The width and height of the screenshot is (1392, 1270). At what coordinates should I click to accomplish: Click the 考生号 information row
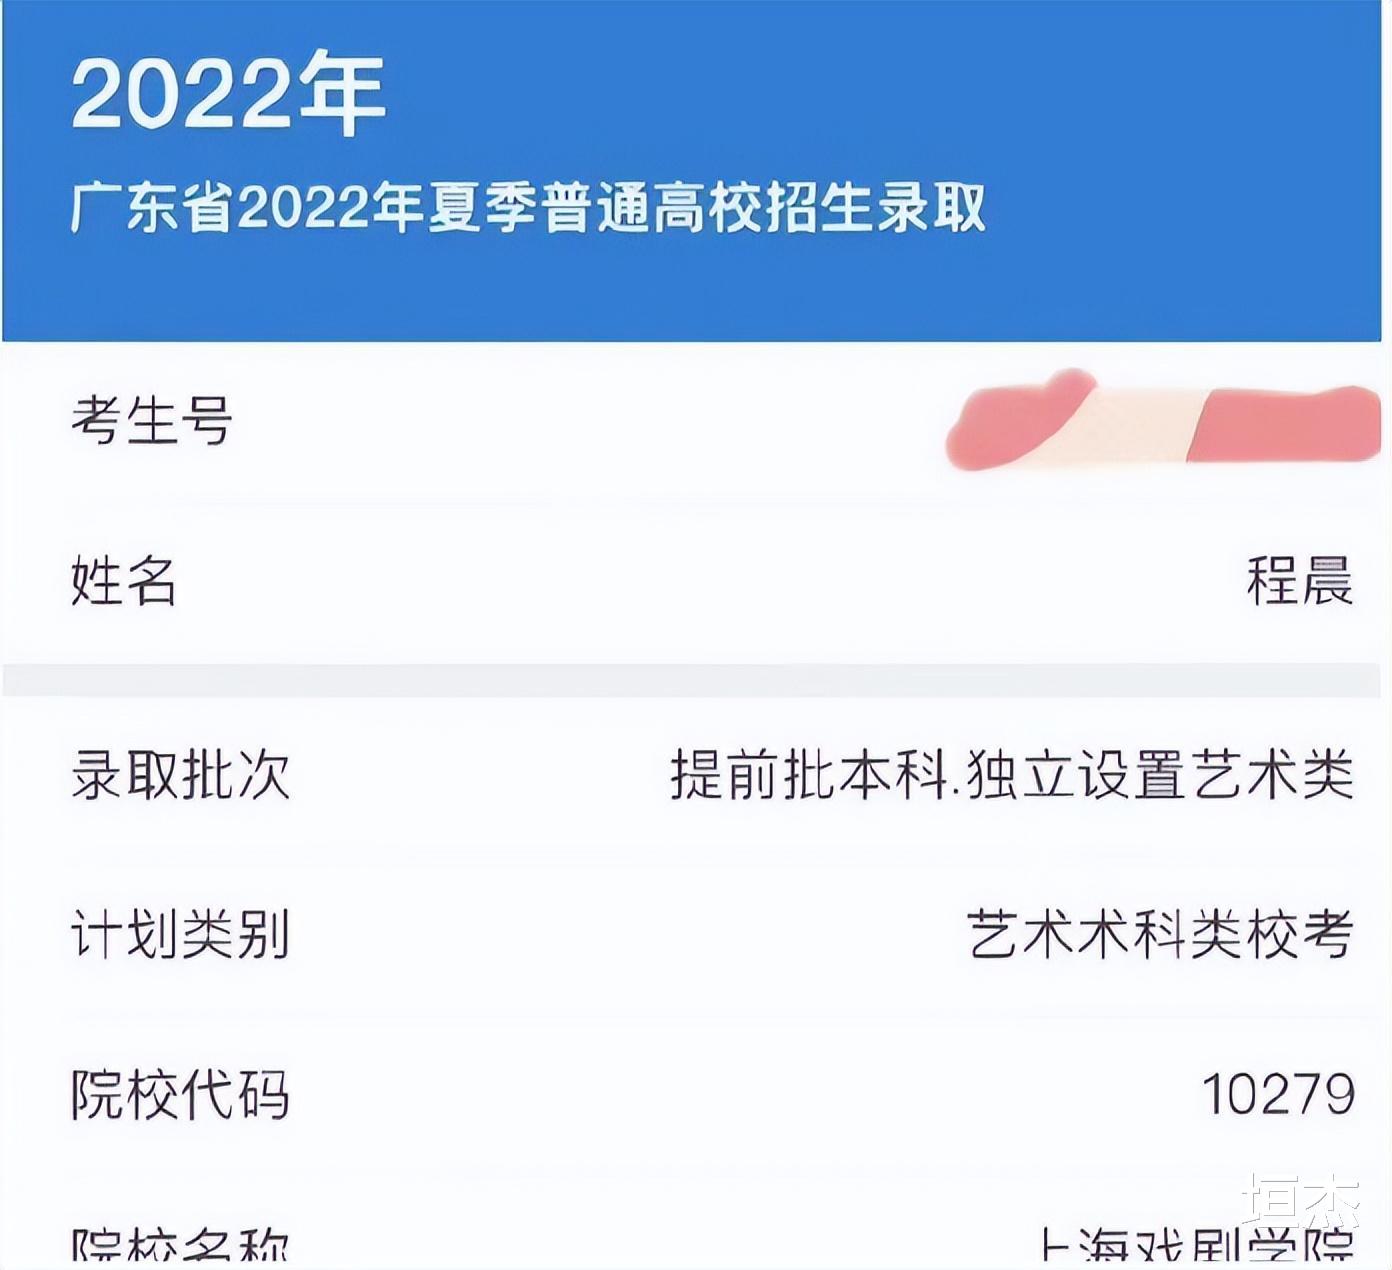point(696,420)
